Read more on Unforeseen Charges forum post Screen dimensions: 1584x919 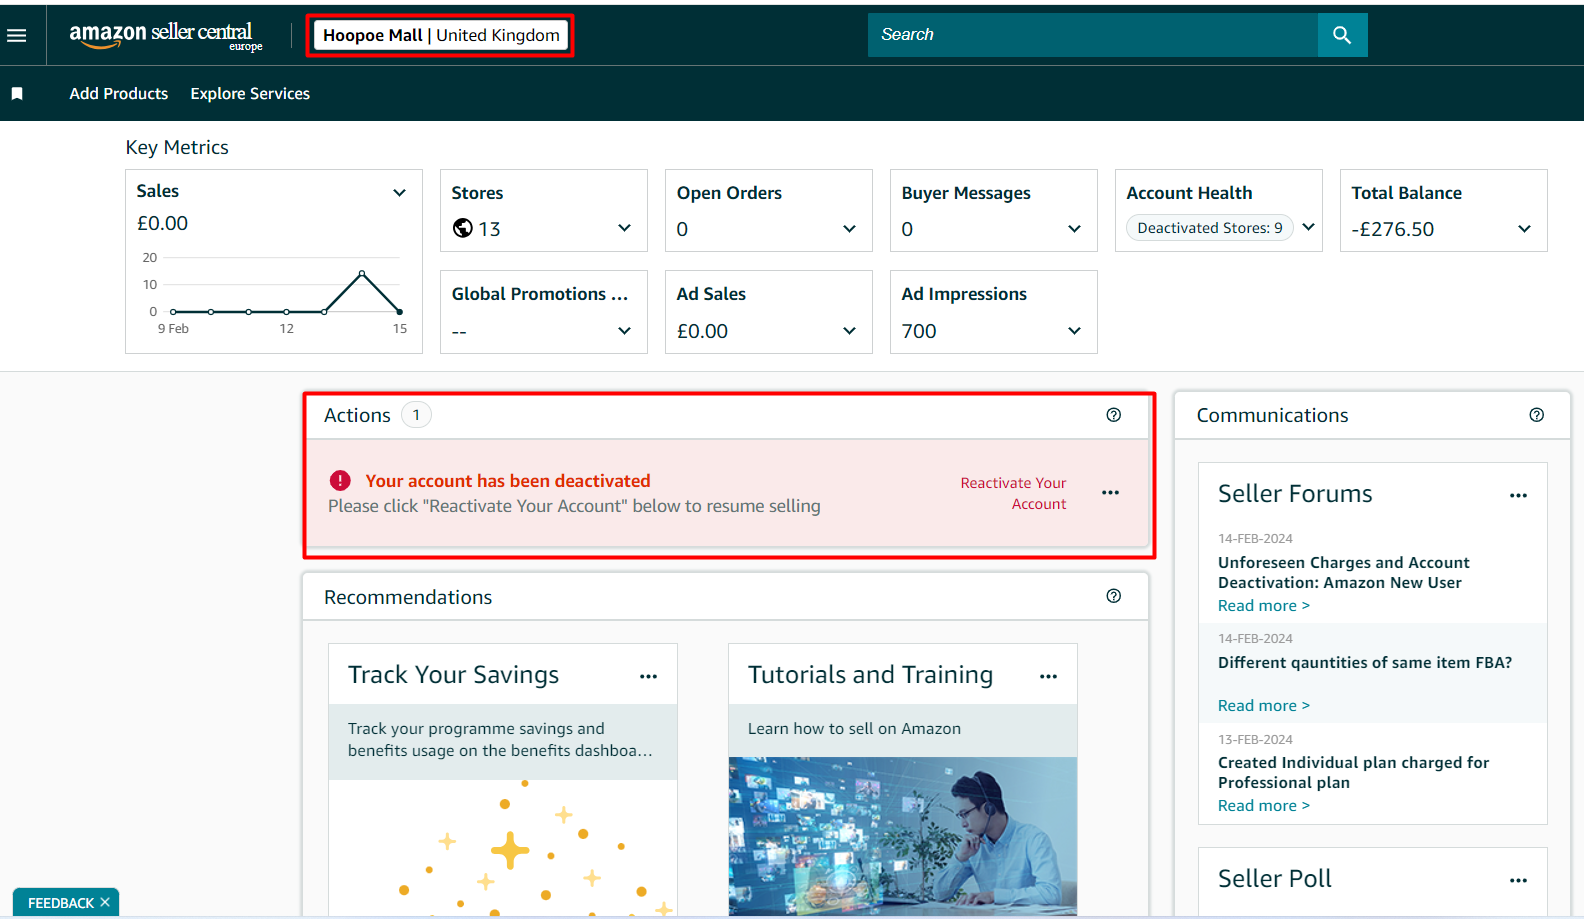click(x=1263, y=606)
